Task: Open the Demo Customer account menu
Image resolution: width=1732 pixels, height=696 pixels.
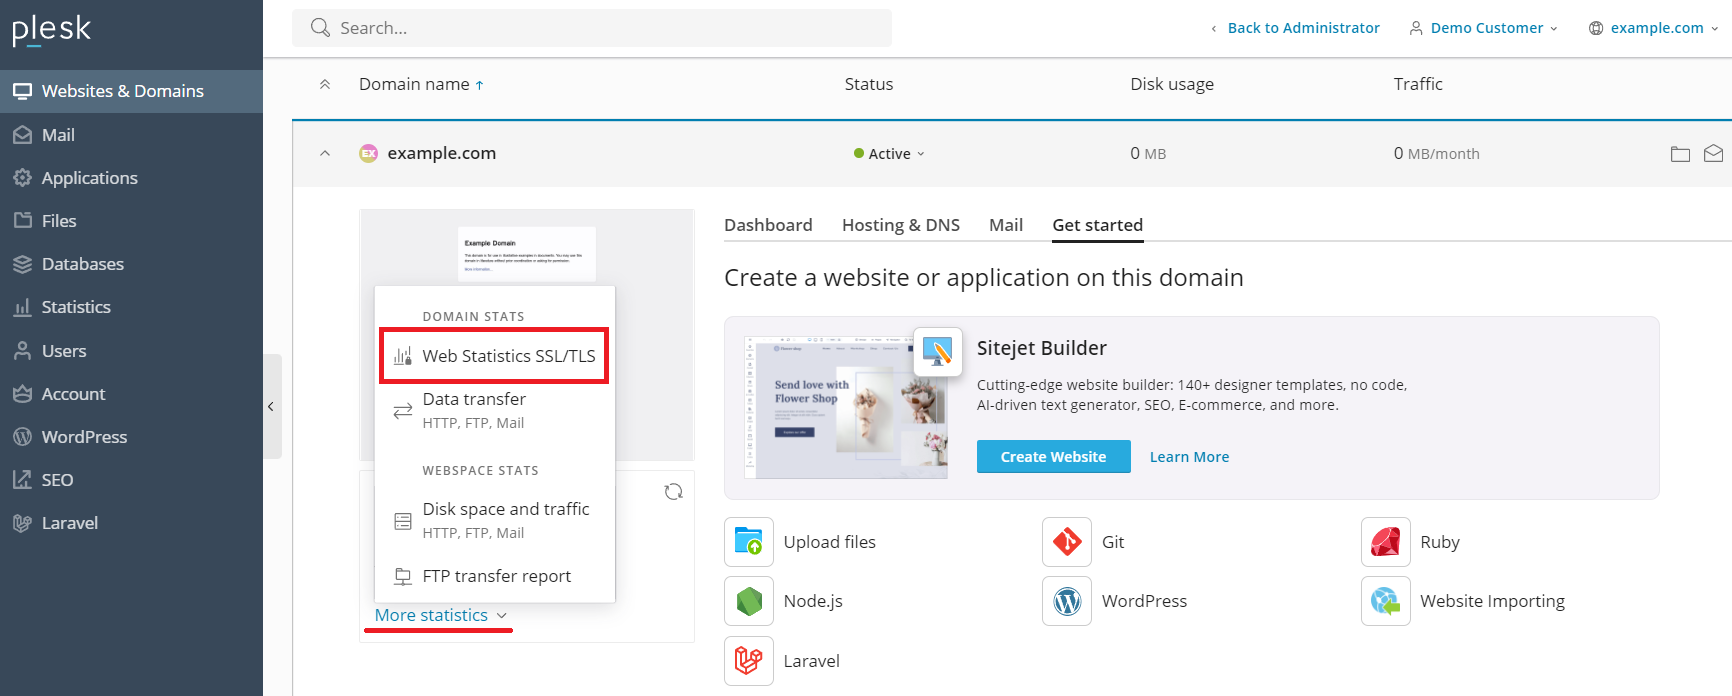Action: (x=1484, y=28)
